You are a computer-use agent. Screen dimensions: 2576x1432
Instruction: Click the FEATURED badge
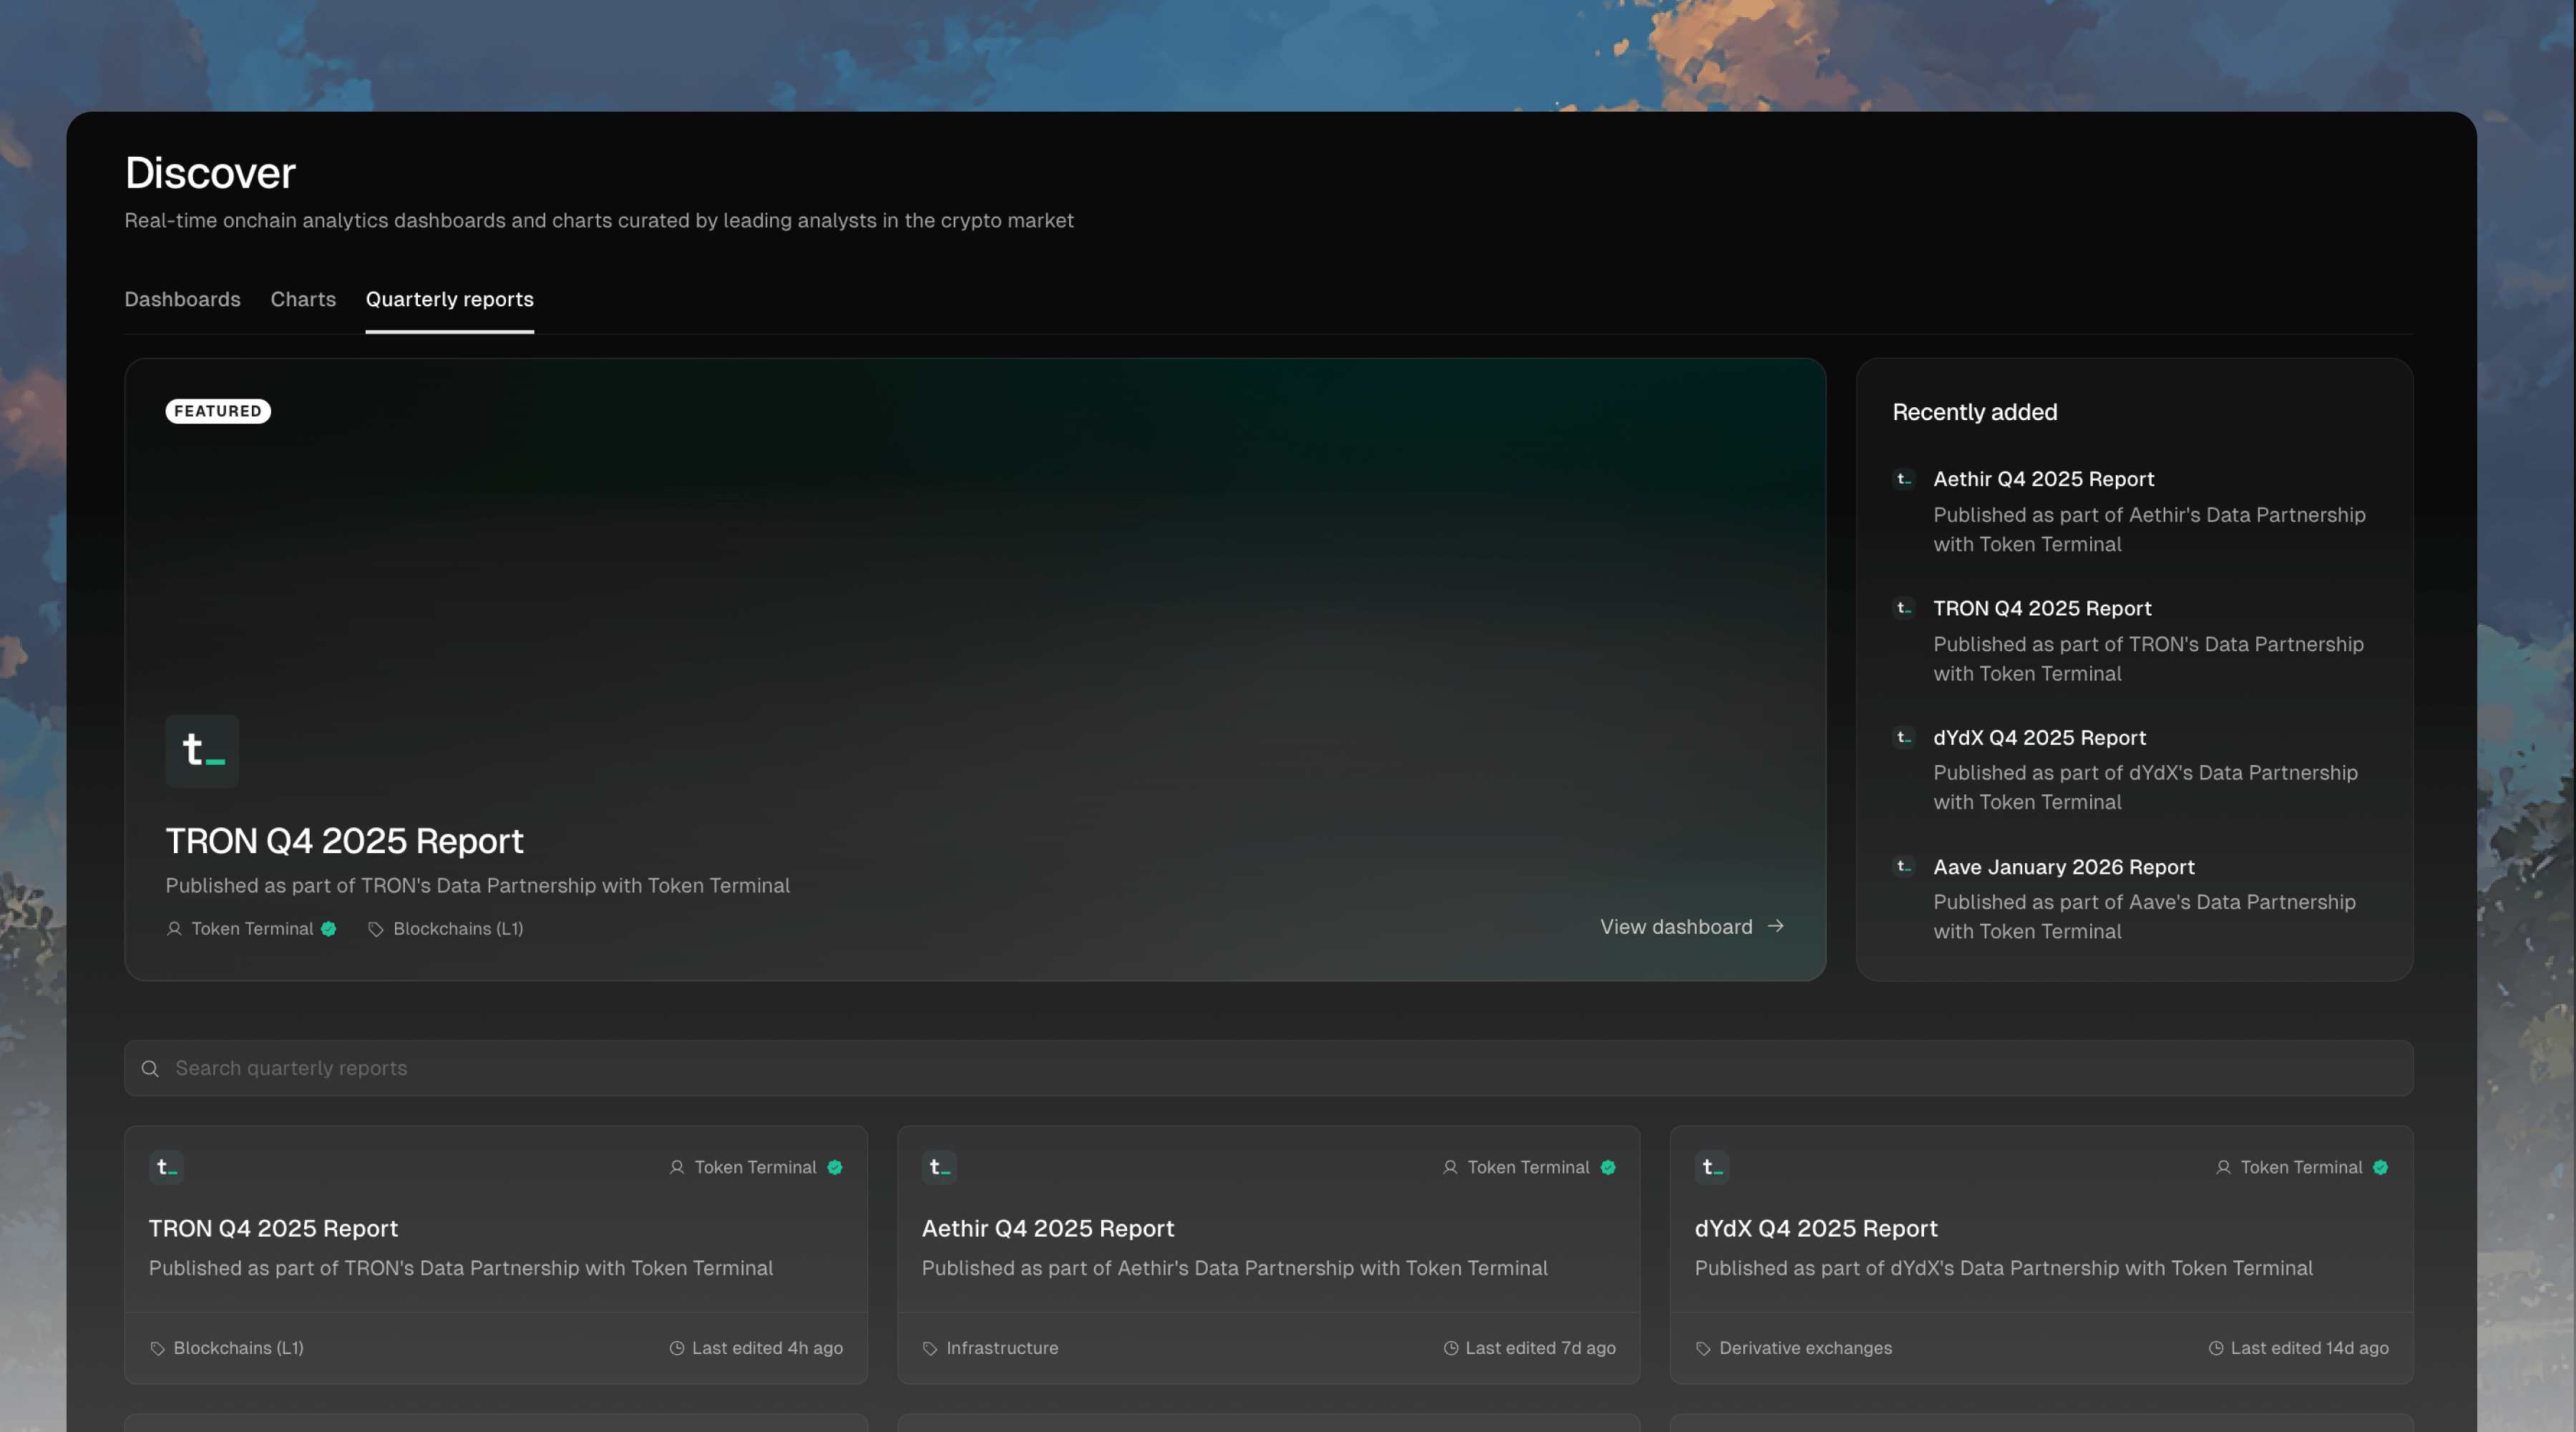[x=218, y=411]
